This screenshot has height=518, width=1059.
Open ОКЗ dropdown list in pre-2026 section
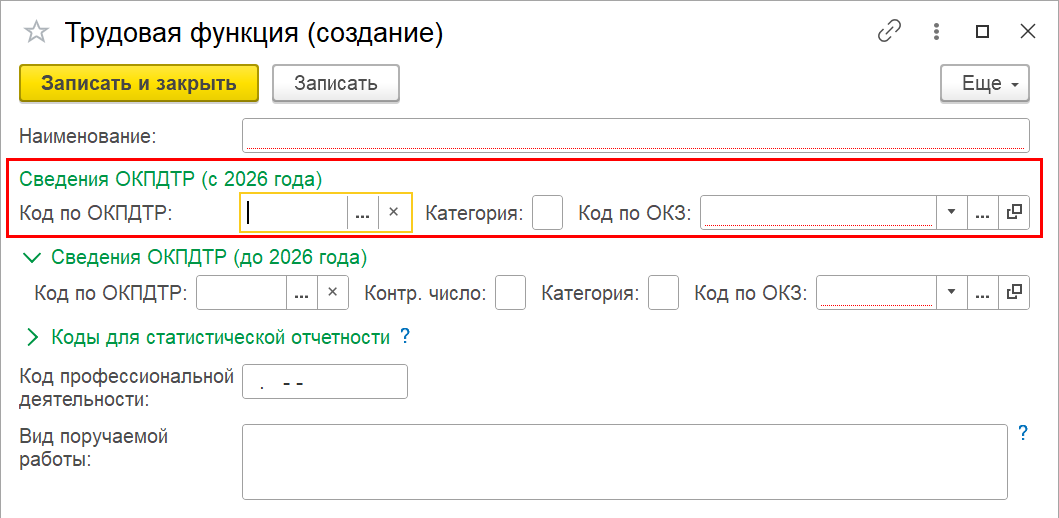coord(951,293)
